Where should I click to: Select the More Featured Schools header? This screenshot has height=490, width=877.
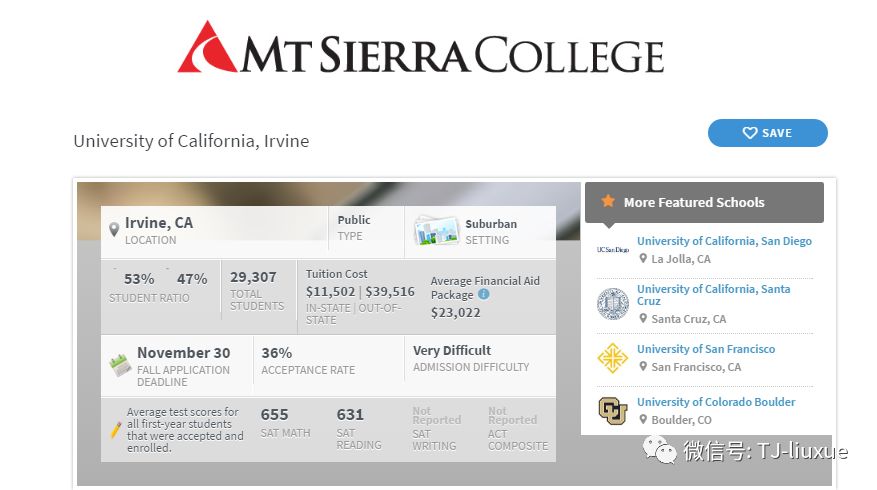[x=704, y=202]
